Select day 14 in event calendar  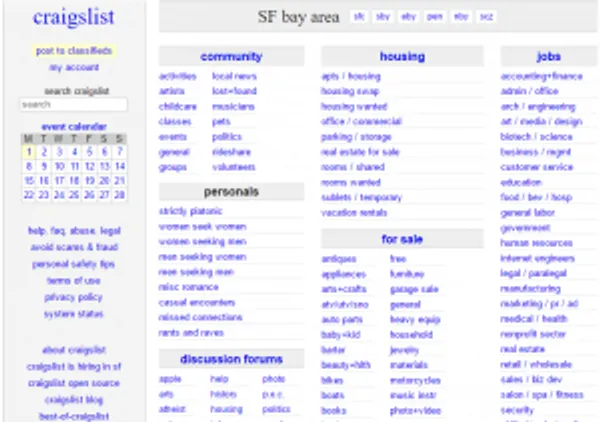[120, 166]
